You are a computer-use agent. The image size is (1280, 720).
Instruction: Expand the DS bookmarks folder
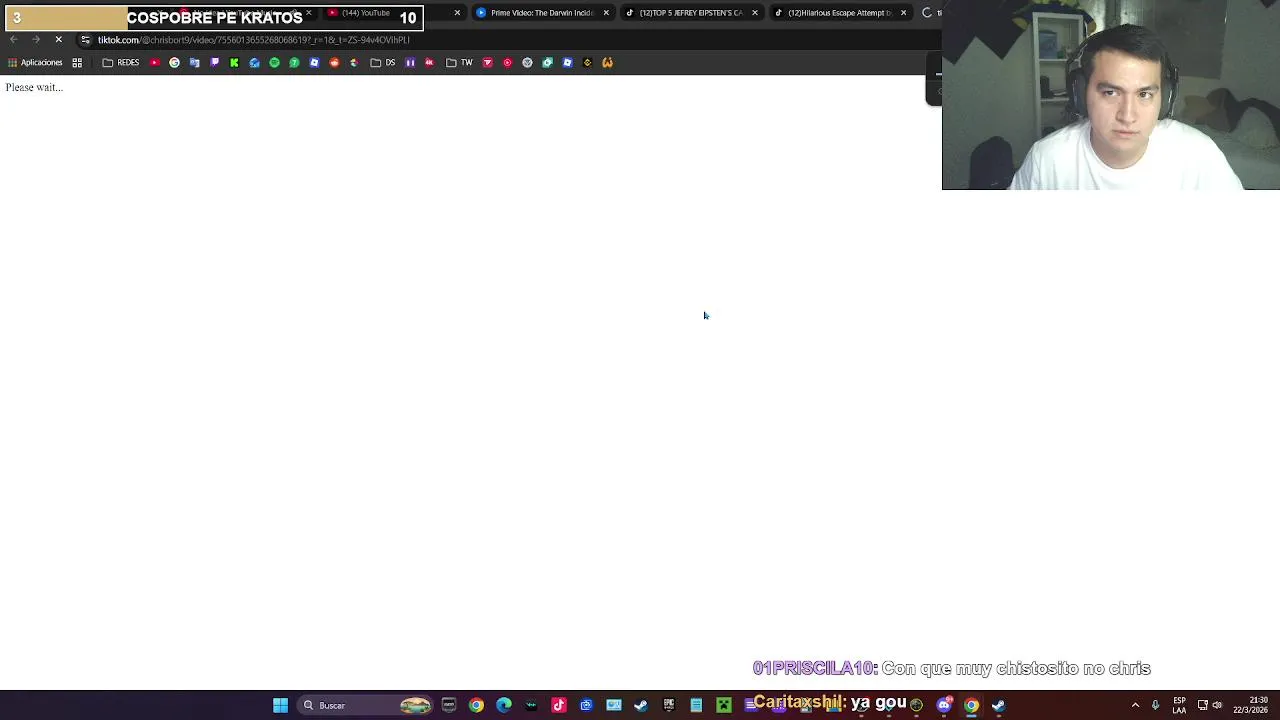(383, 63)
